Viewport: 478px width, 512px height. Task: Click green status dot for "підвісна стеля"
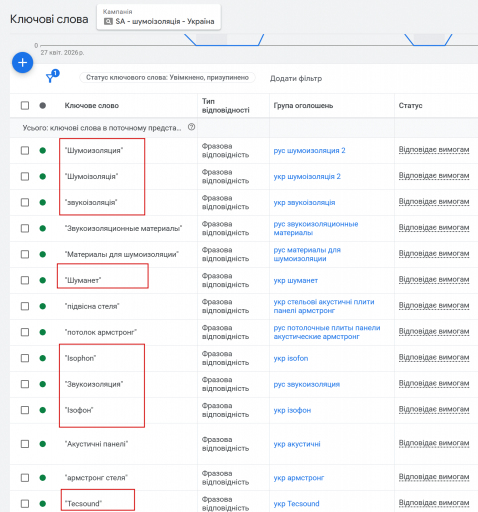pos(43,306)
